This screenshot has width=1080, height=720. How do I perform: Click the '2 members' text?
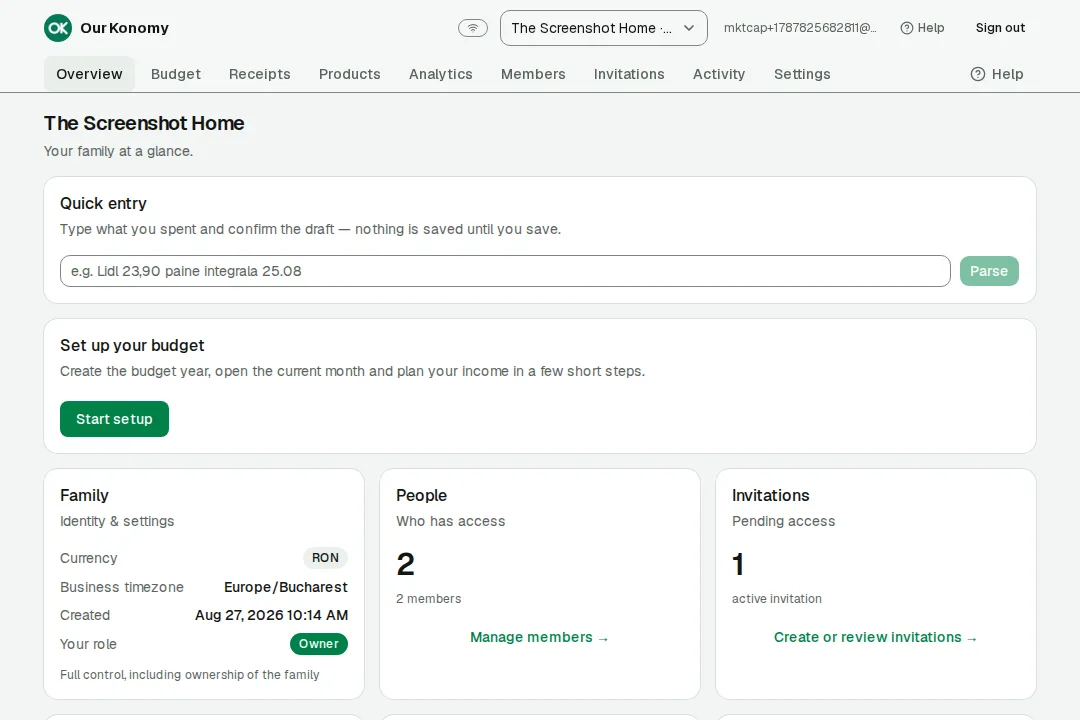tap(428, 599)
